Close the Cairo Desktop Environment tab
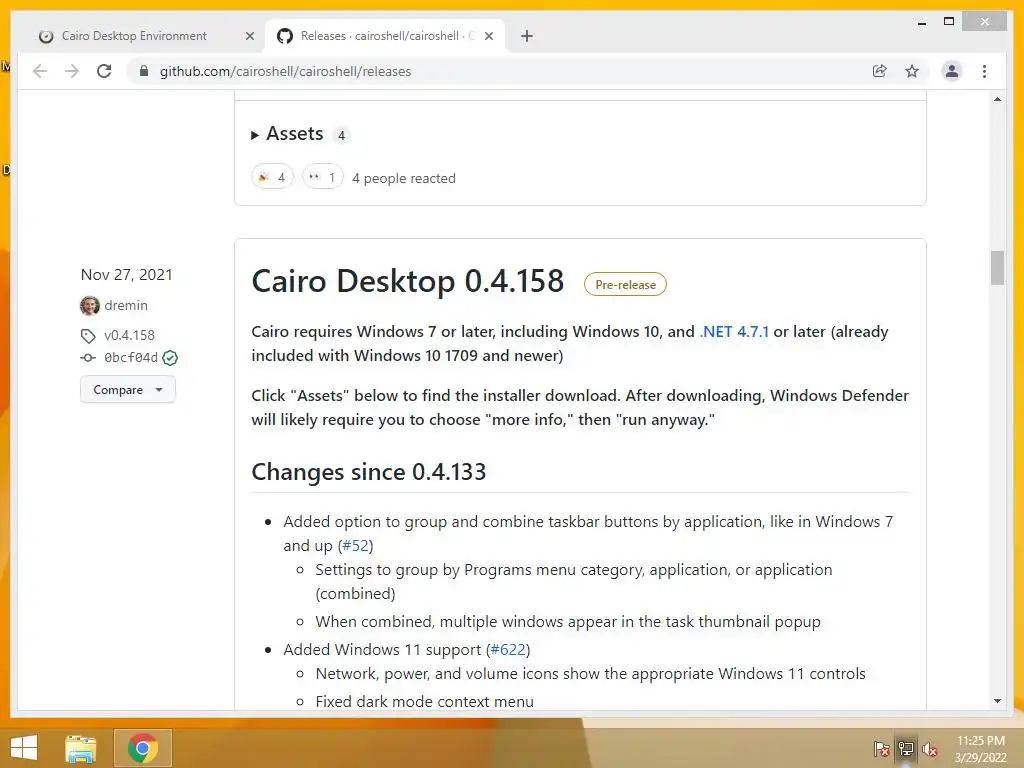The height and width of the screenshot is (768, 1024). coord(249,37)
